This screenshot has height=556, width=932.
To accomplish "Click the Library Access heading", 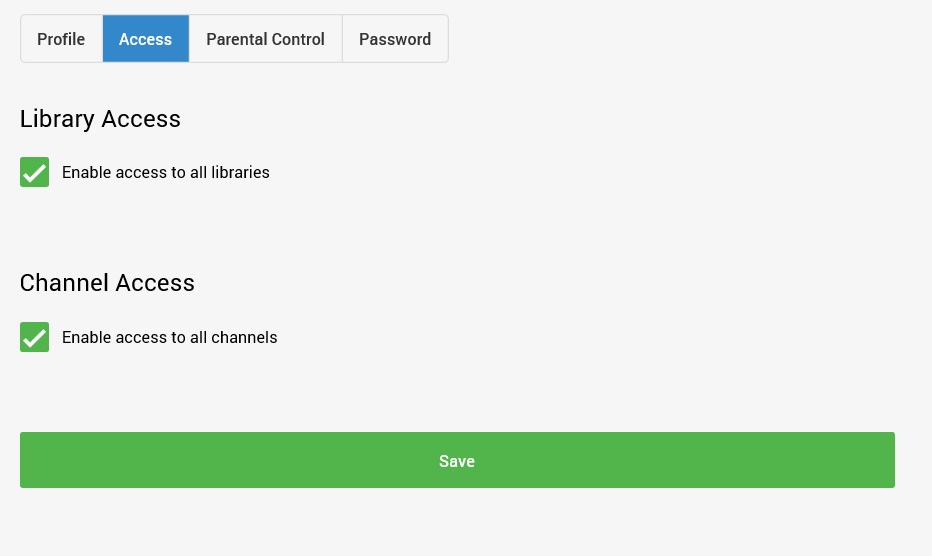I will [x=100, y=119].
